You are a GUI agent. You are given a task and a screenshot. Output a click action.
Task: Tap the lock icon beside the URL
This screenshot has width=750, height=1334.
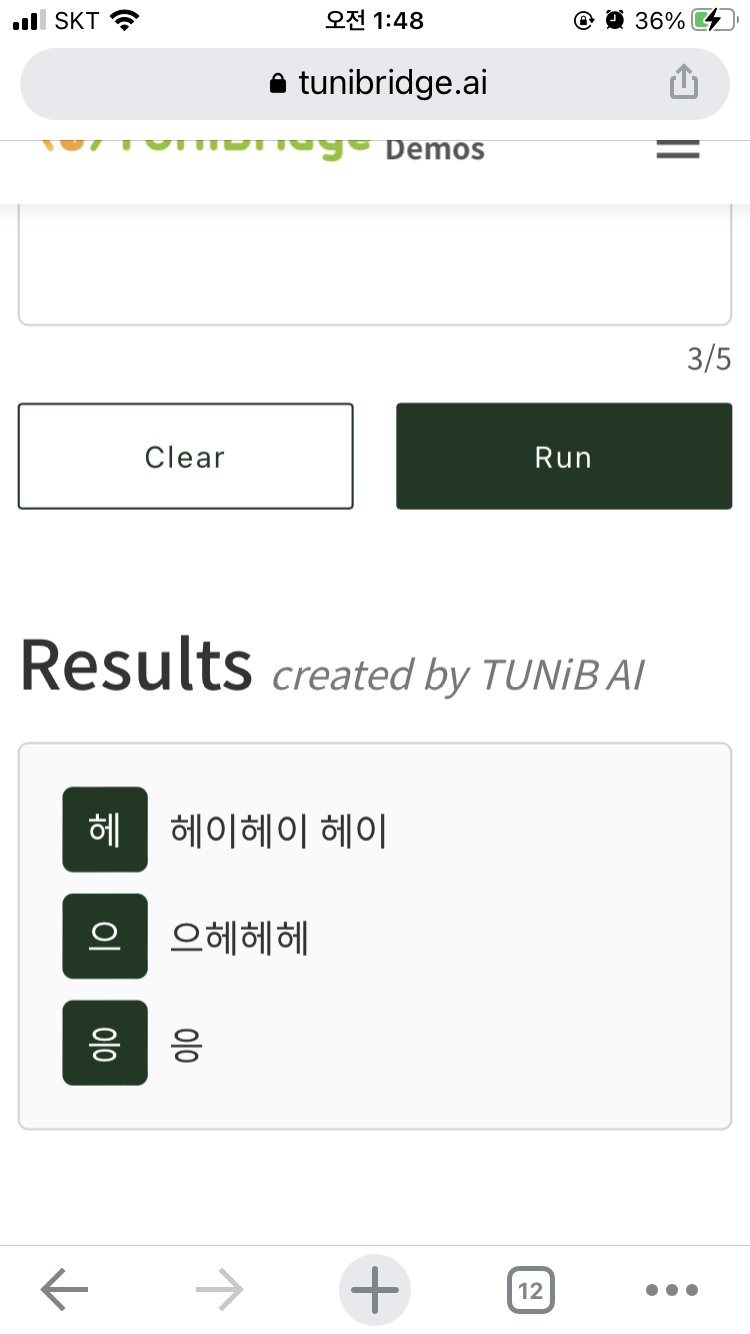(x=278, y=84)
